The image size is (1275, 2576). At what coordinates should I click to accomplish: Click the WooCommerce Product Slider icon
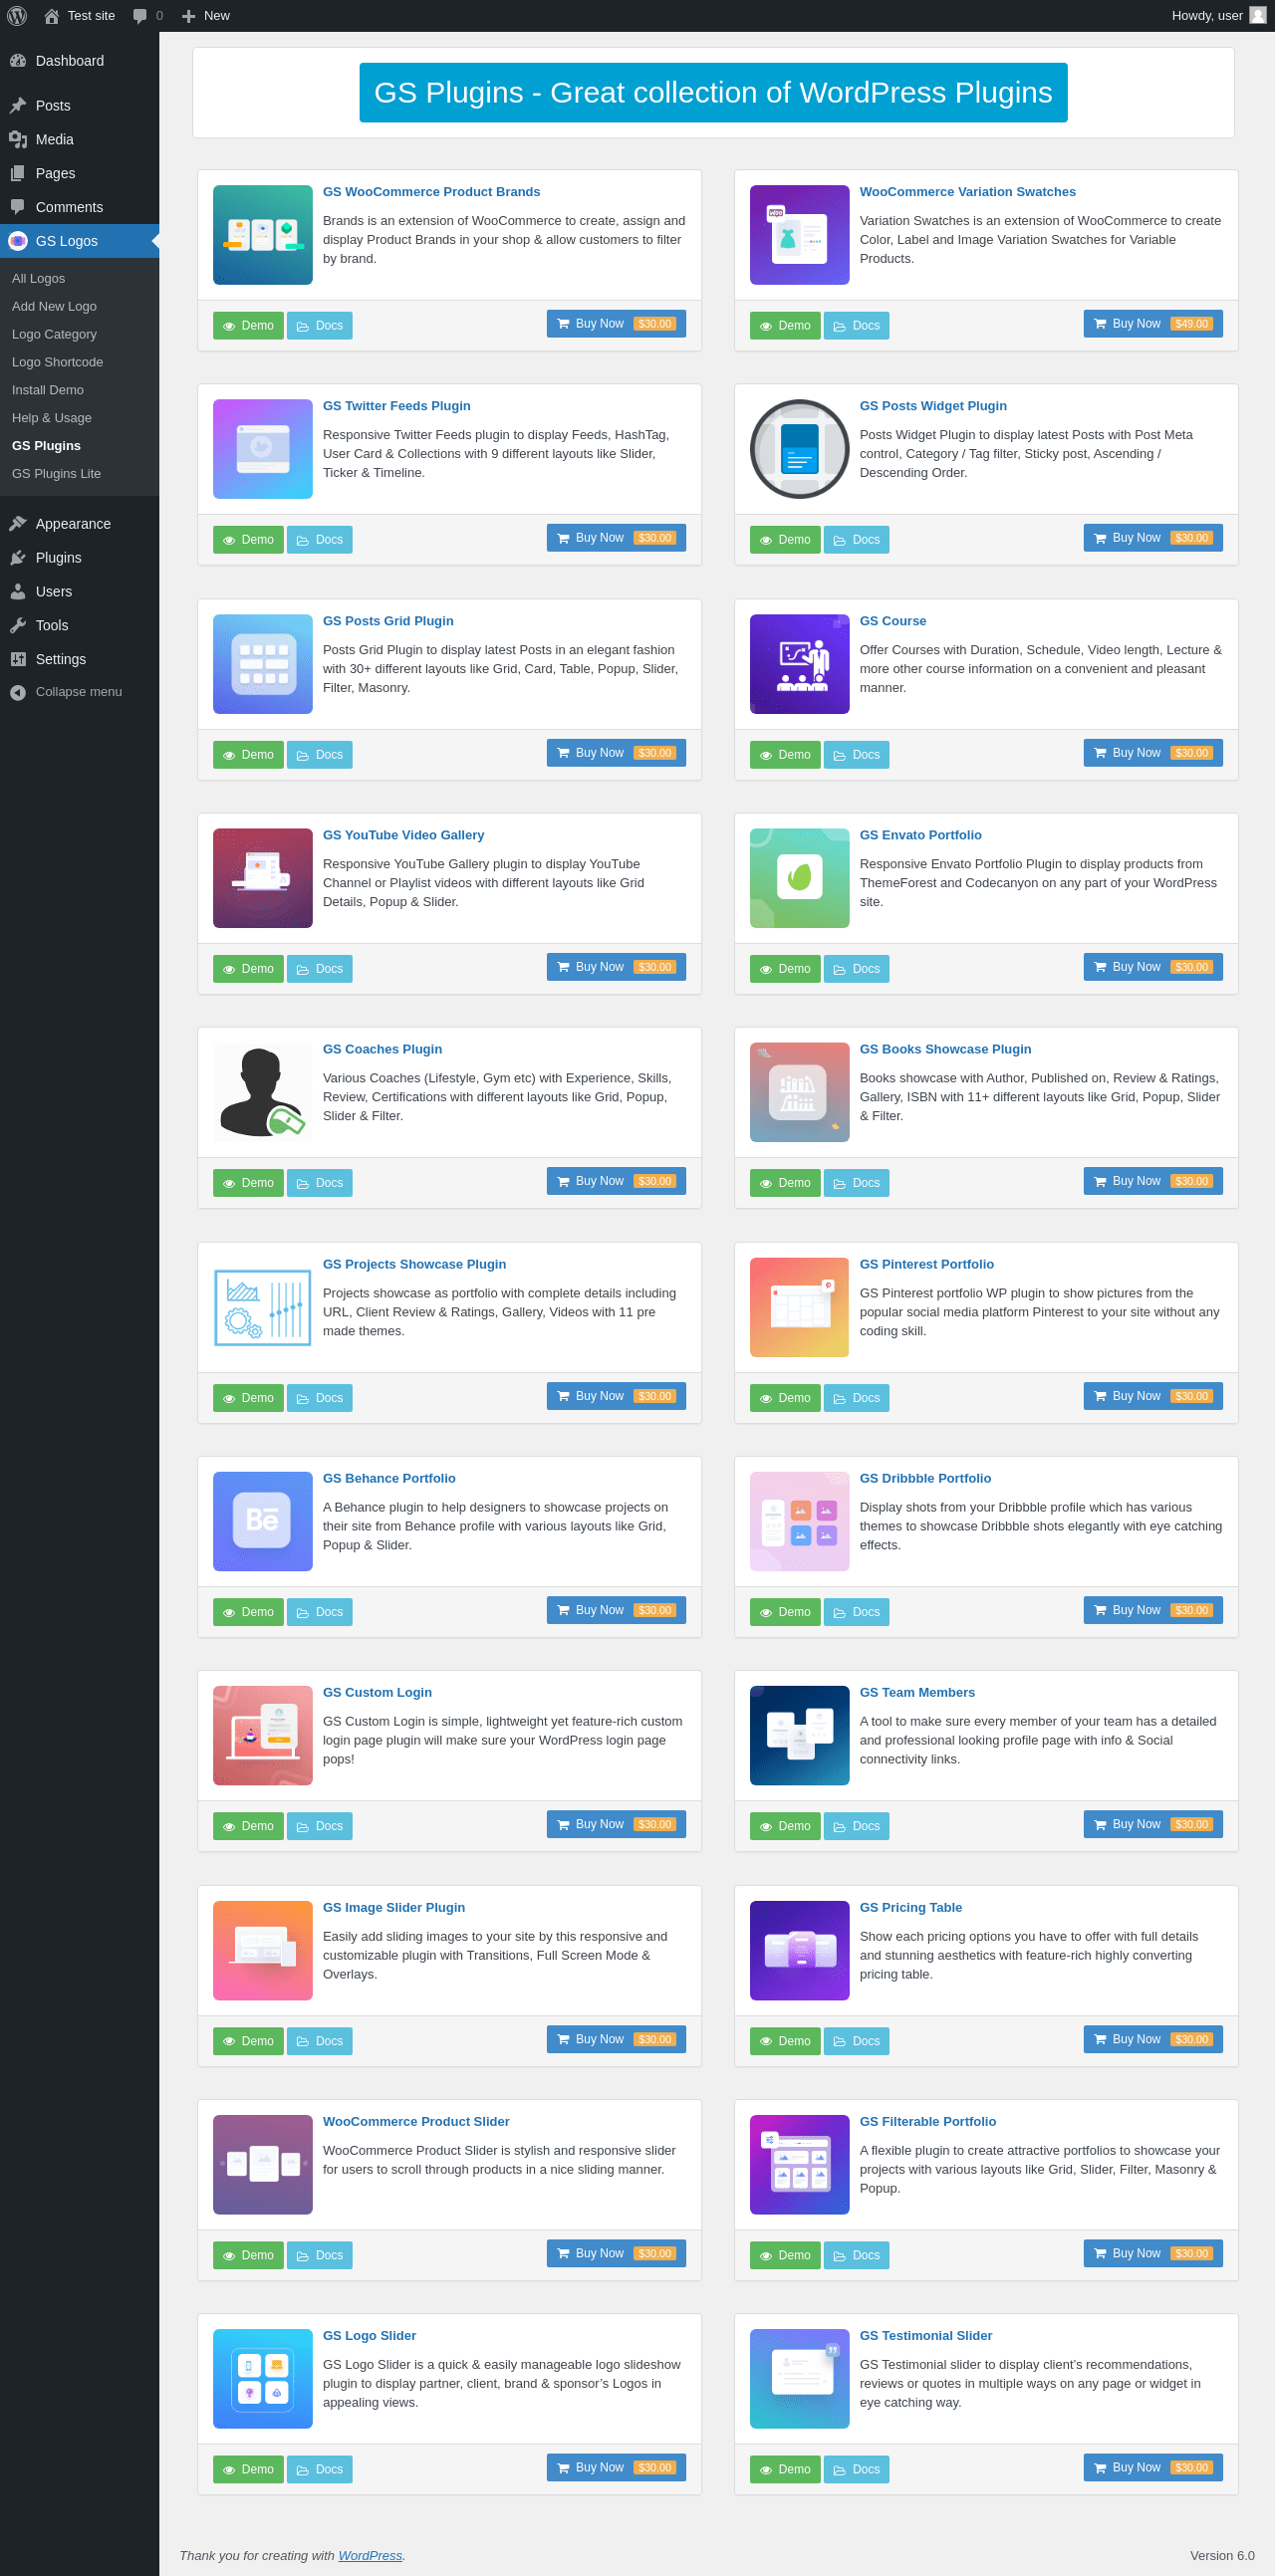pos(263,2165)
